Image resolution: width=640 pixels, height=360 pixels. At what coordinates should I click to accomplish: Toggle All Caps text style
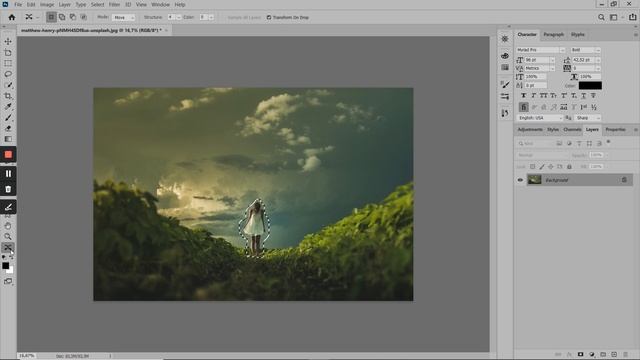click(543, 96)
